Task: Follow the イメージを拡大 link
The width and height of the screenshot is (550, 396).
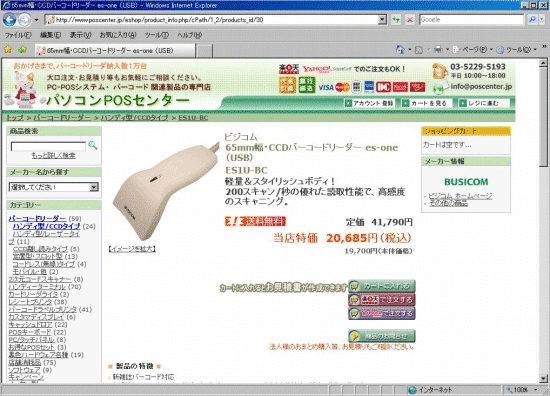Action: tap(132, 249)
